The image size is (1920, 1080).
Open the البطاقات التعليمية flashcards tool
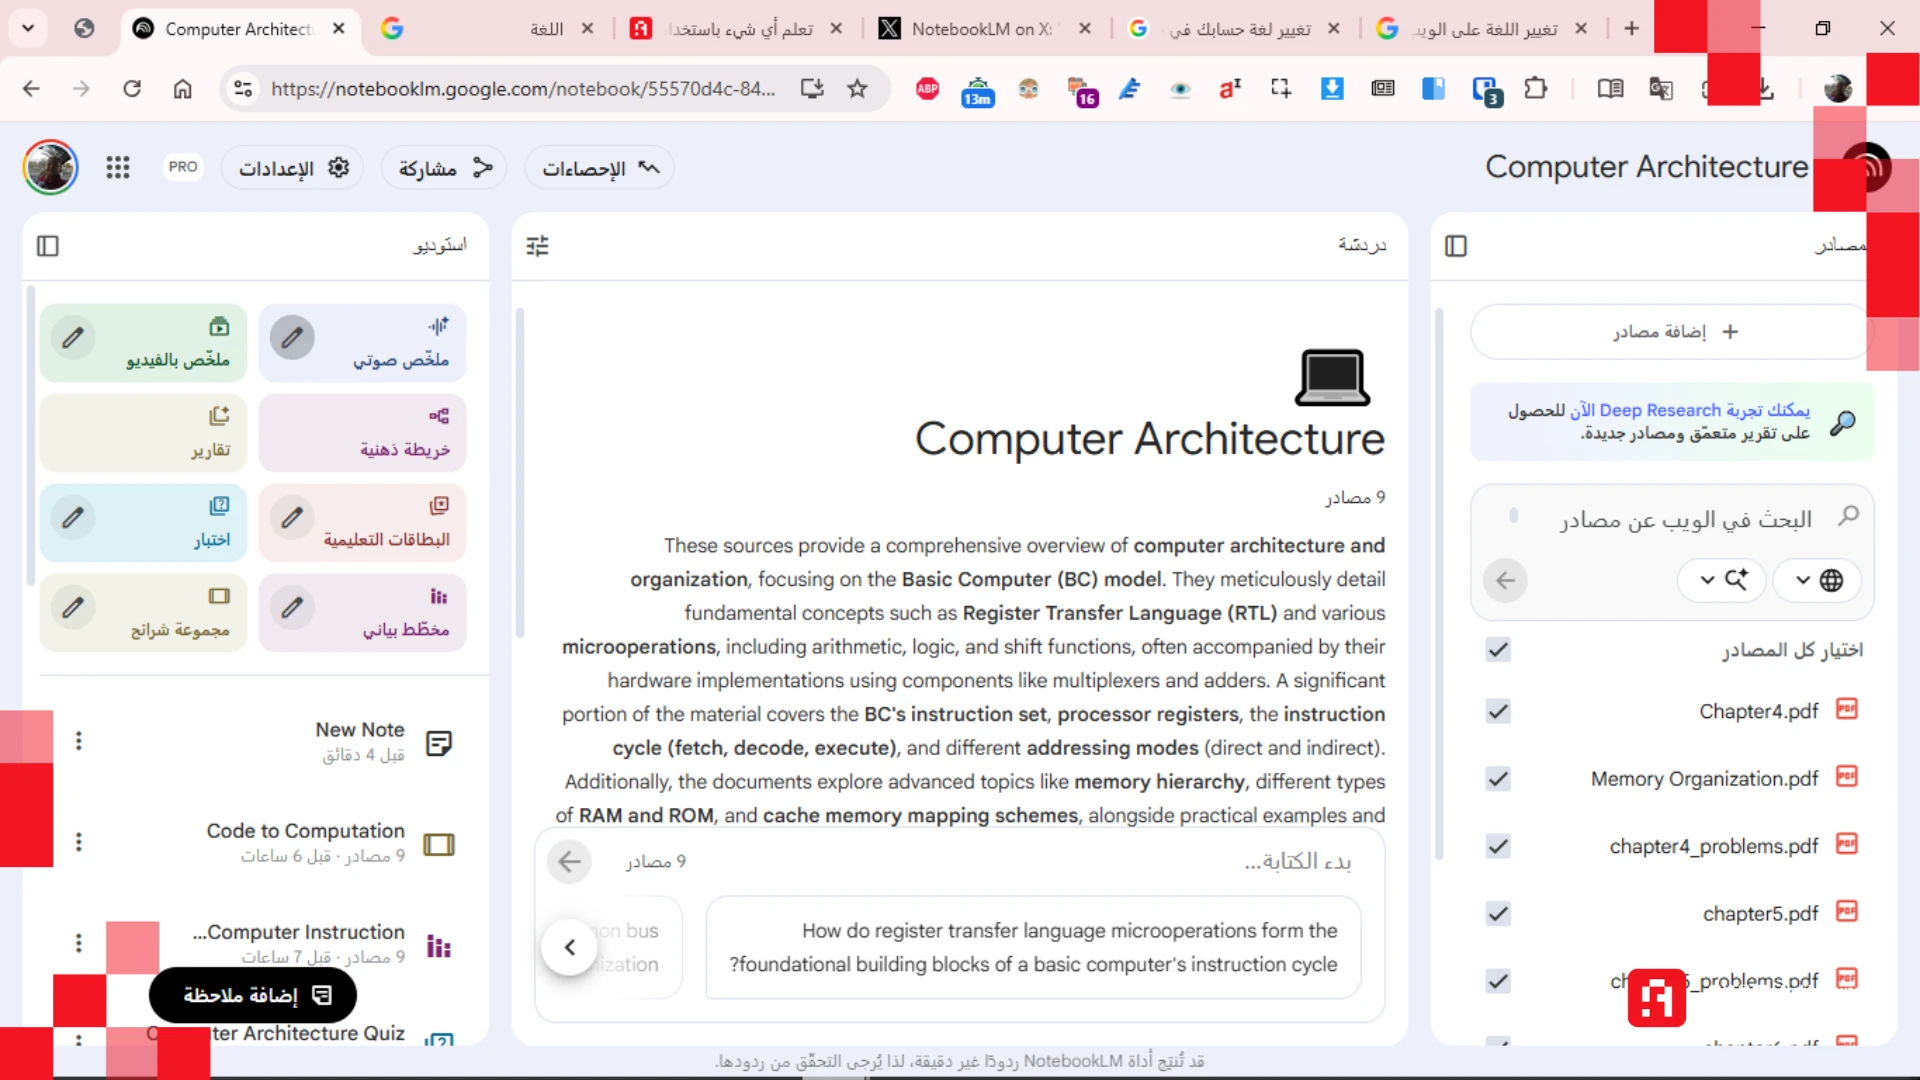coord(362,522)
